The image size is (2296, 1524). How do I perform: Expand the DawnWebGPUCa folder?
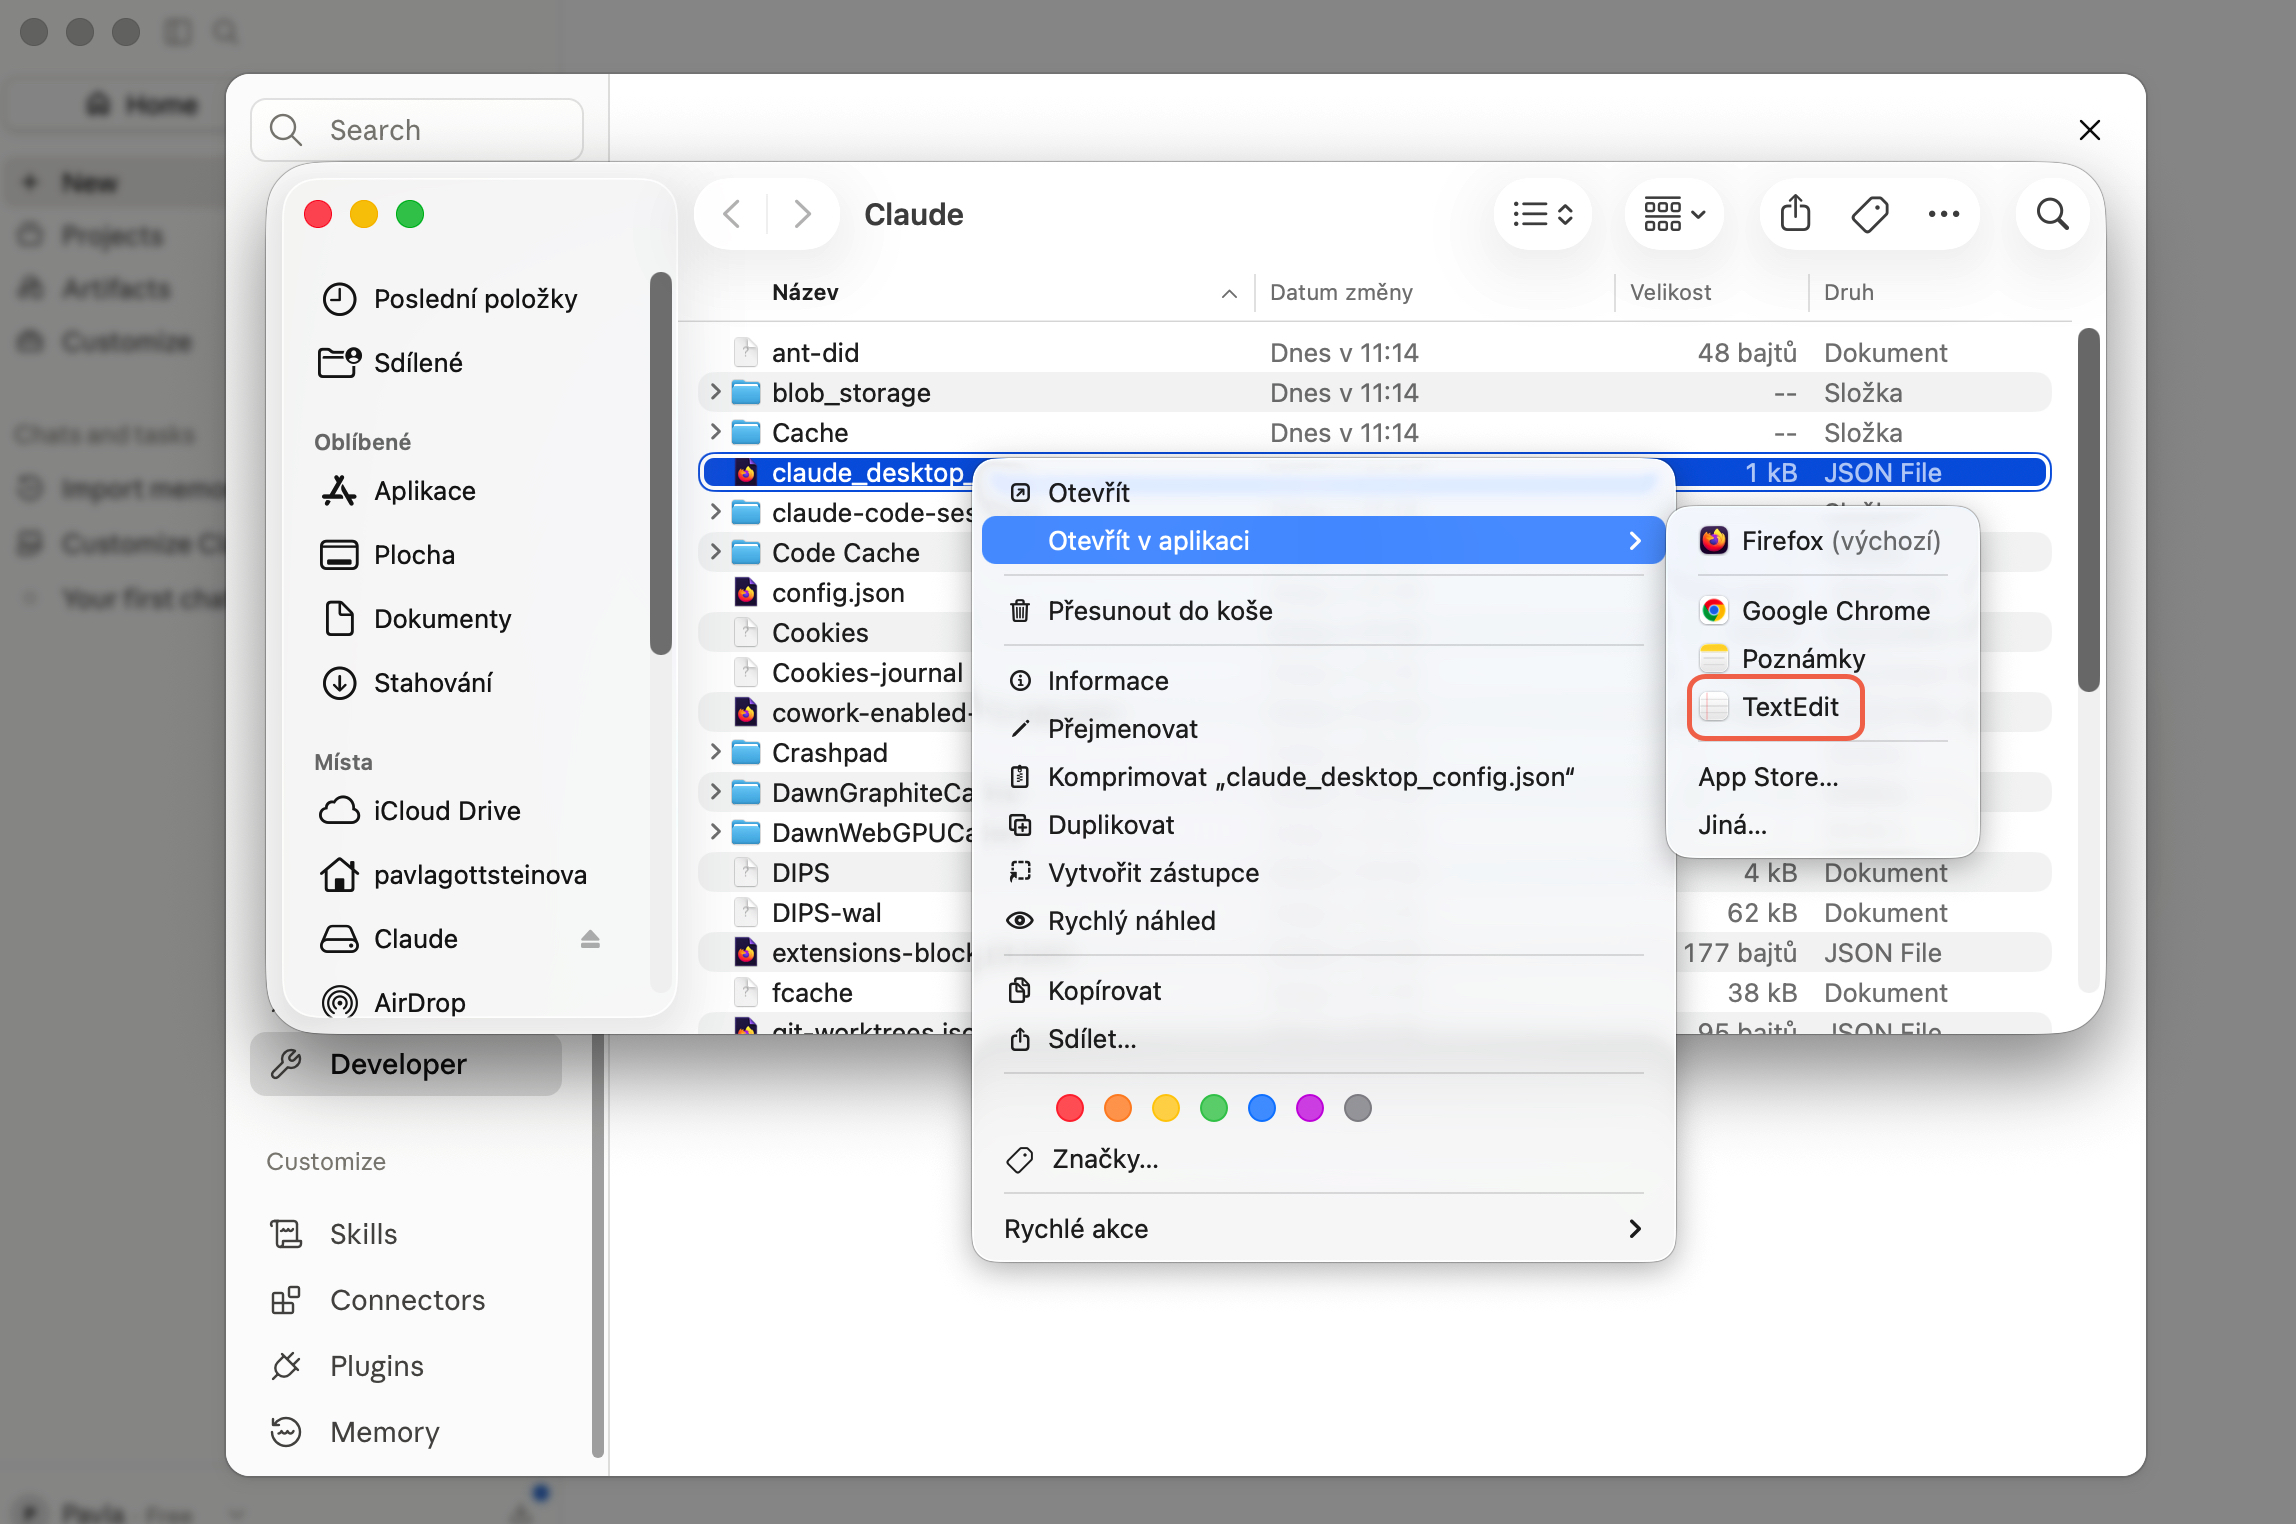click(x=715, y=832)
